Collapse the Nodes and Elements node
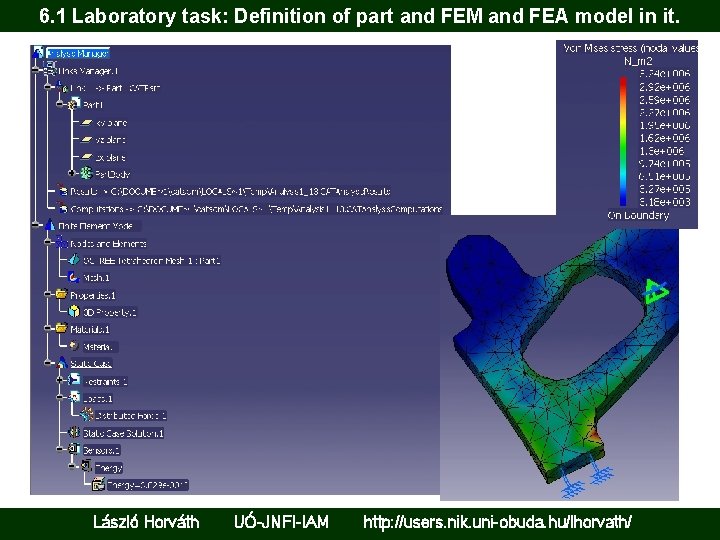The width and height of the screenshot is (720, 540). click(48, 242)
